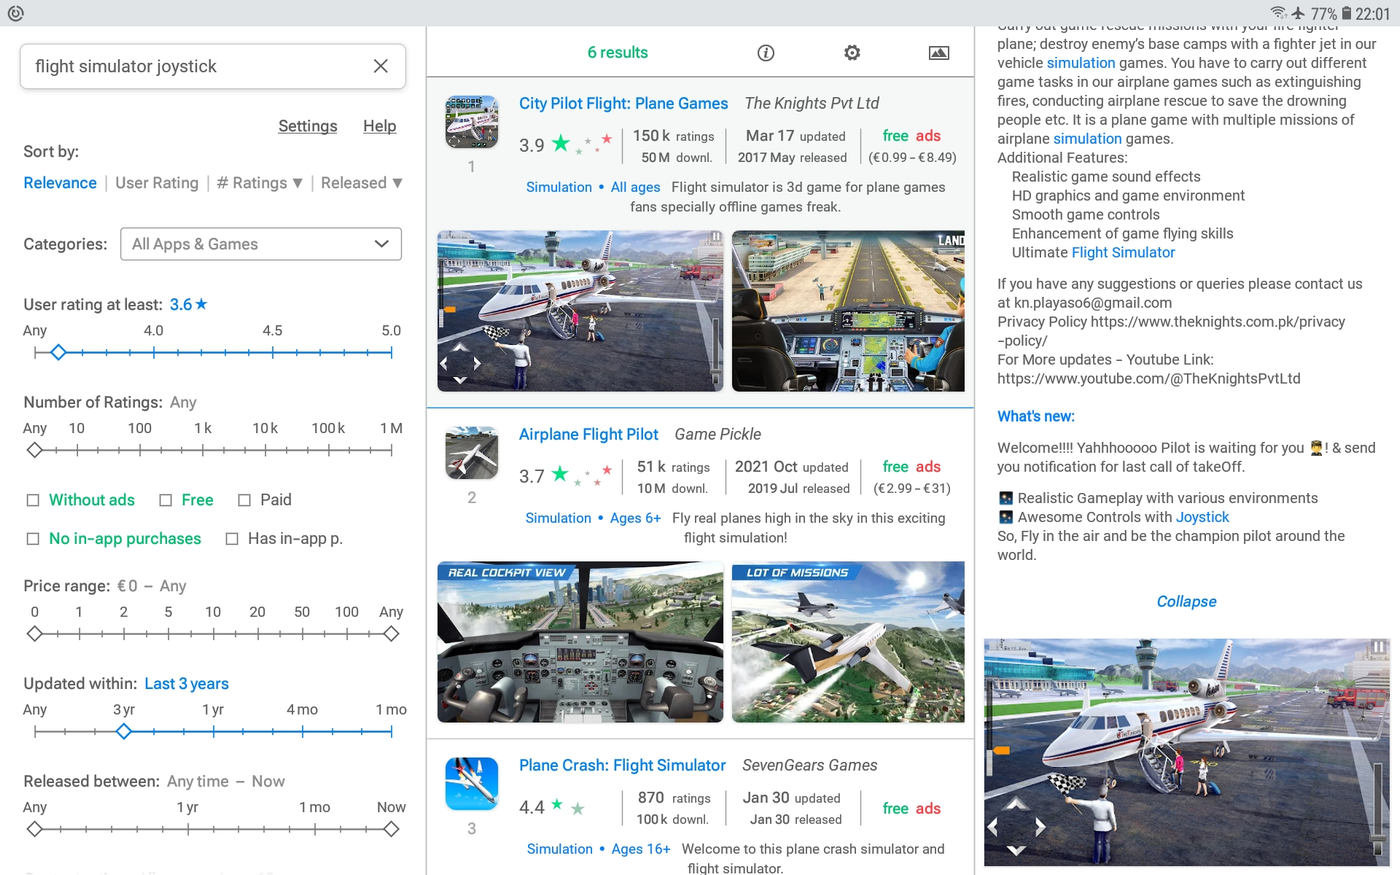
Task: Click the Price range maximum handle
Action: click(x=391, y=633)
